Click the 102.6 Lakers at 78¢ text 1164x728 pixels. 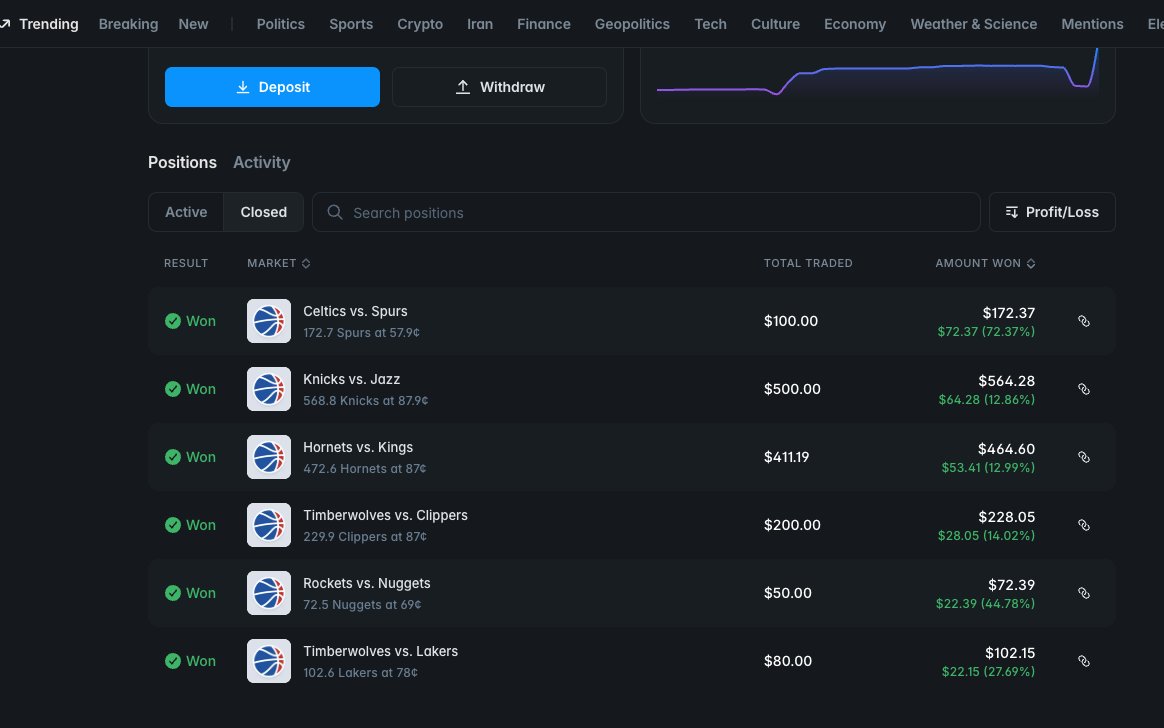click(x=360, y=673)
